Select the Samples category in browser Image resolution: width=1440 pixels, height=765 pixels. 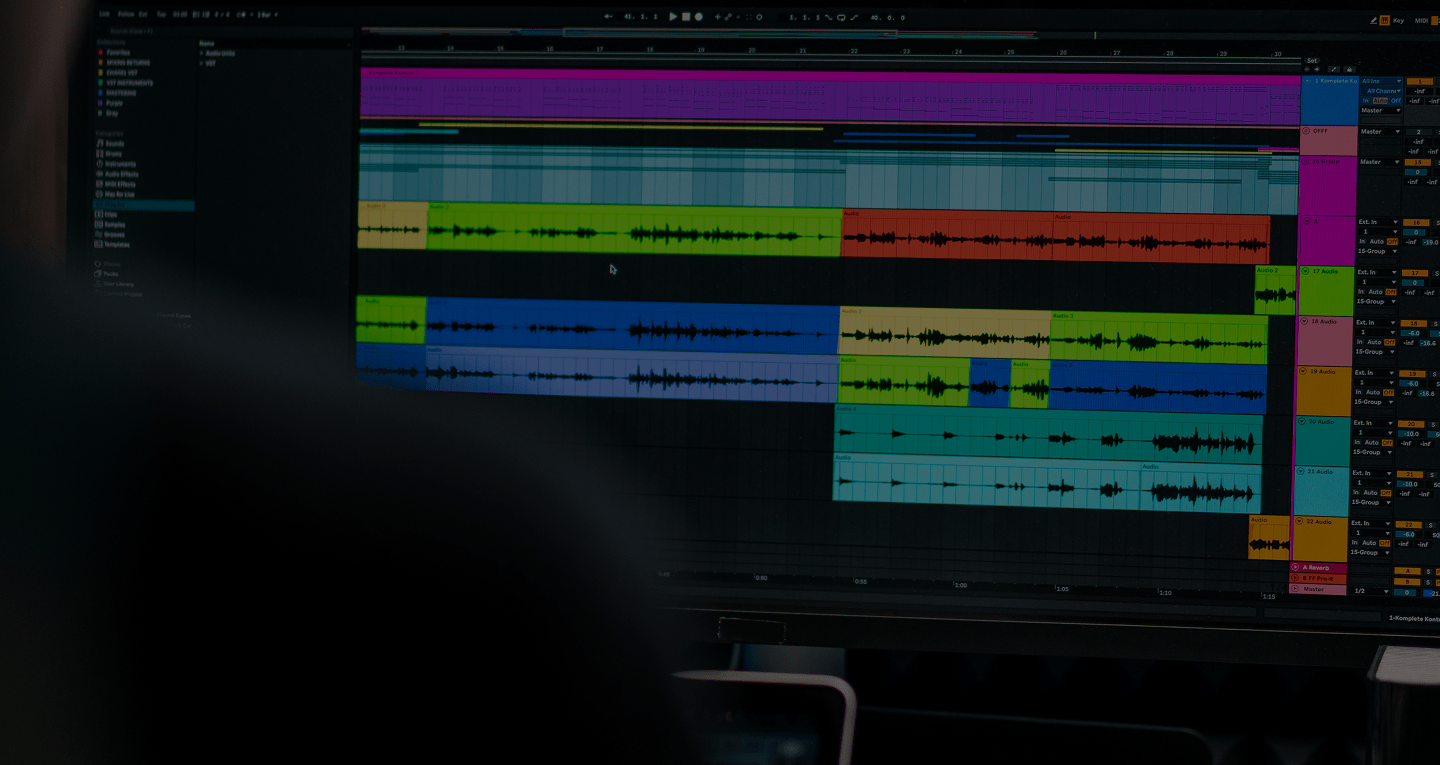click(115, 225)
